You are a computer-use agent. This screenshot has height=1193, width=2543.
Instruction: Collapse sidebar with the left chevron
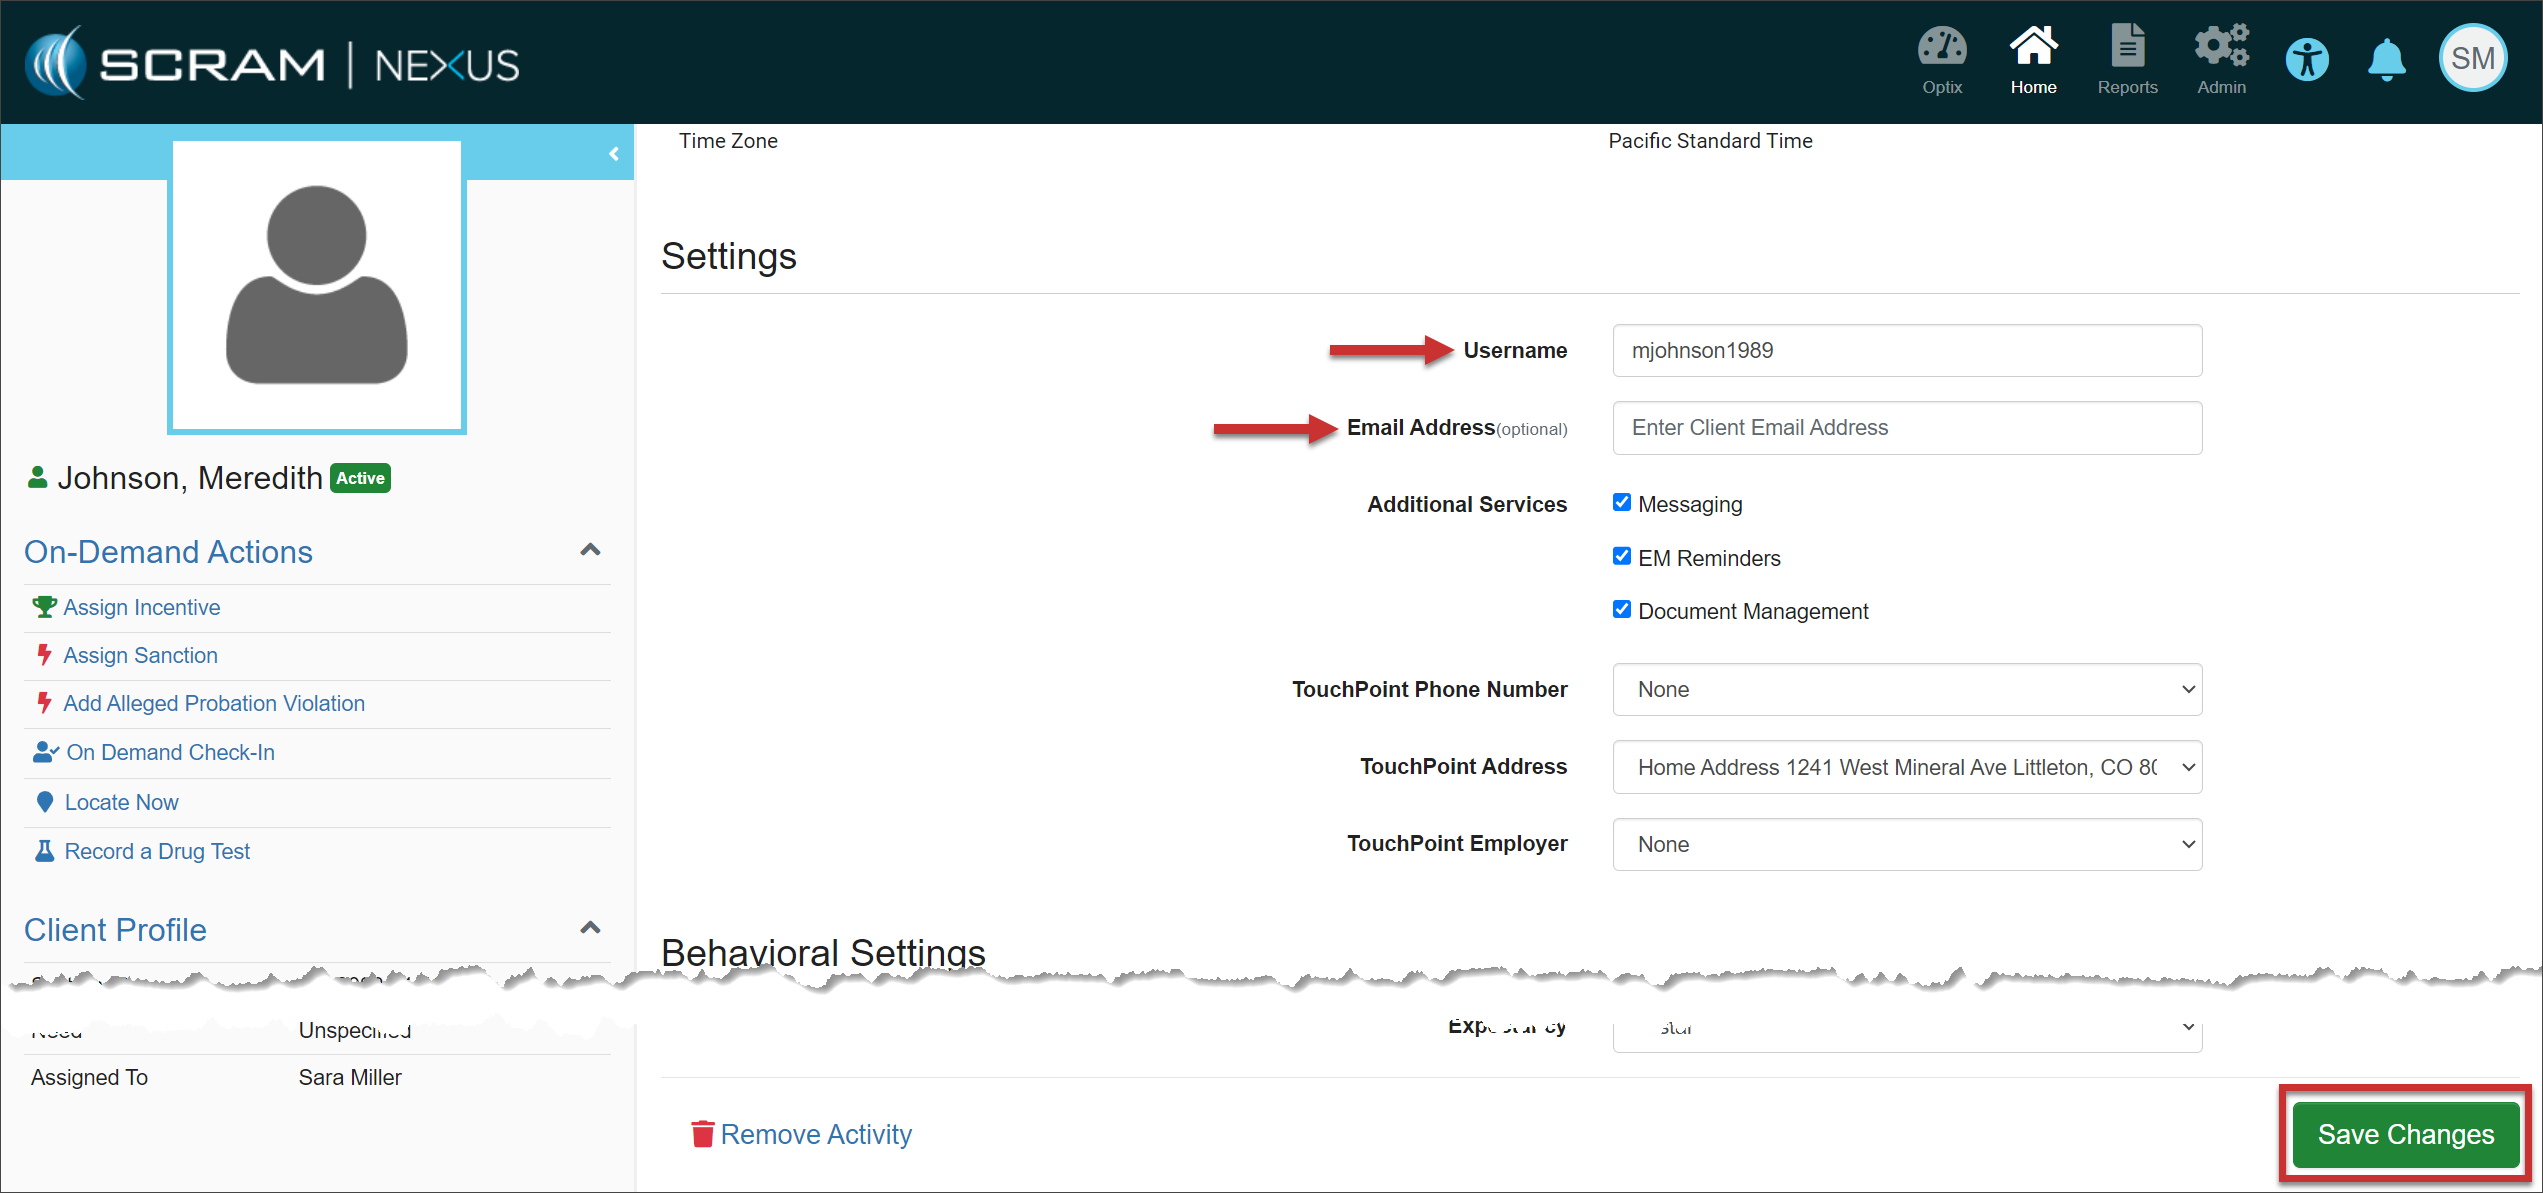click(x=613, y=154)
